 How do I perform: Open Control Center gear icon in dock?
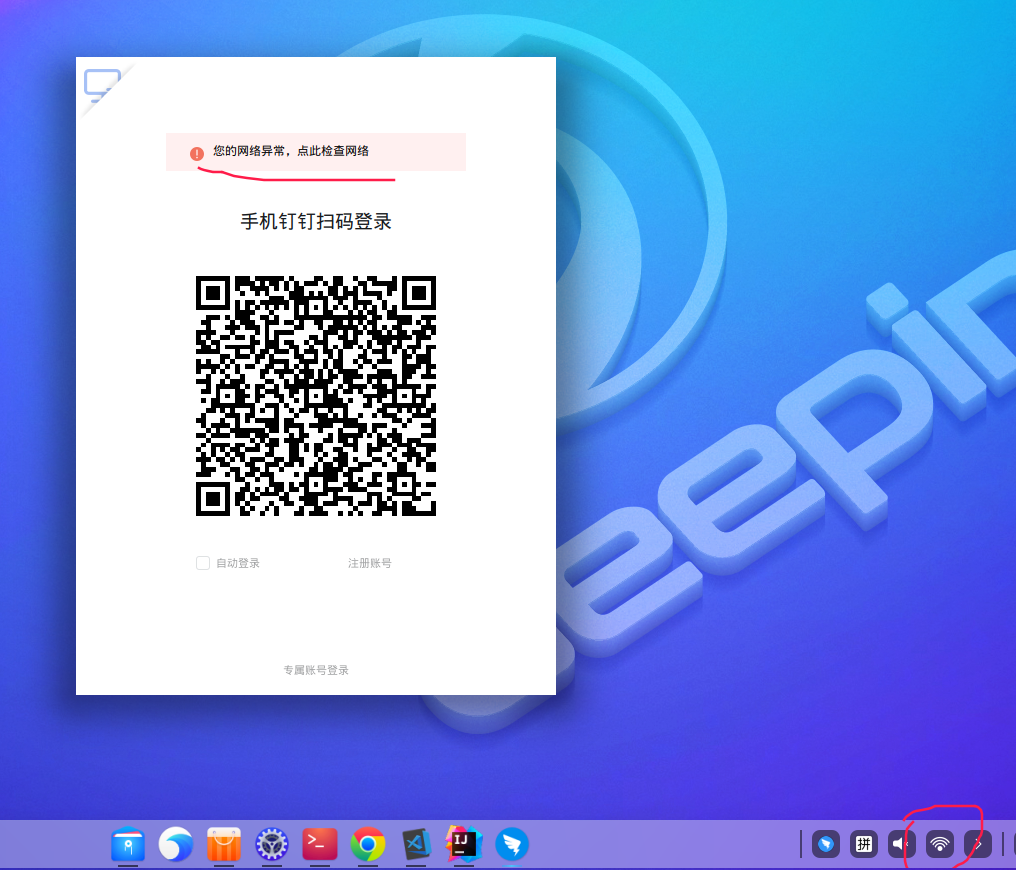[271, 844]
